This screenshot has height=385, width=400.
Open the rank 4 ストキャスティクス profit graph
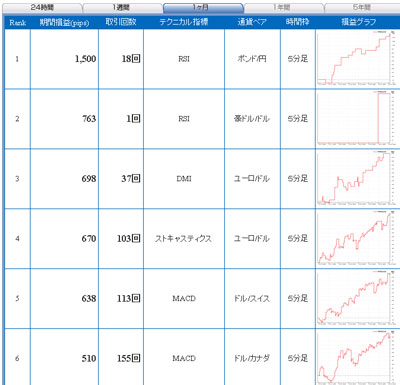point(357,239)
